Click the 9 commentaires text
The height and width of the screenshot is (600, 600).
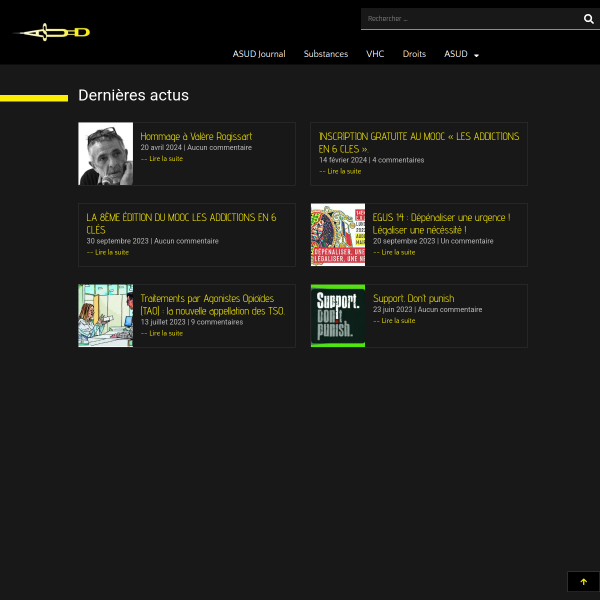[x=217, y=323]
